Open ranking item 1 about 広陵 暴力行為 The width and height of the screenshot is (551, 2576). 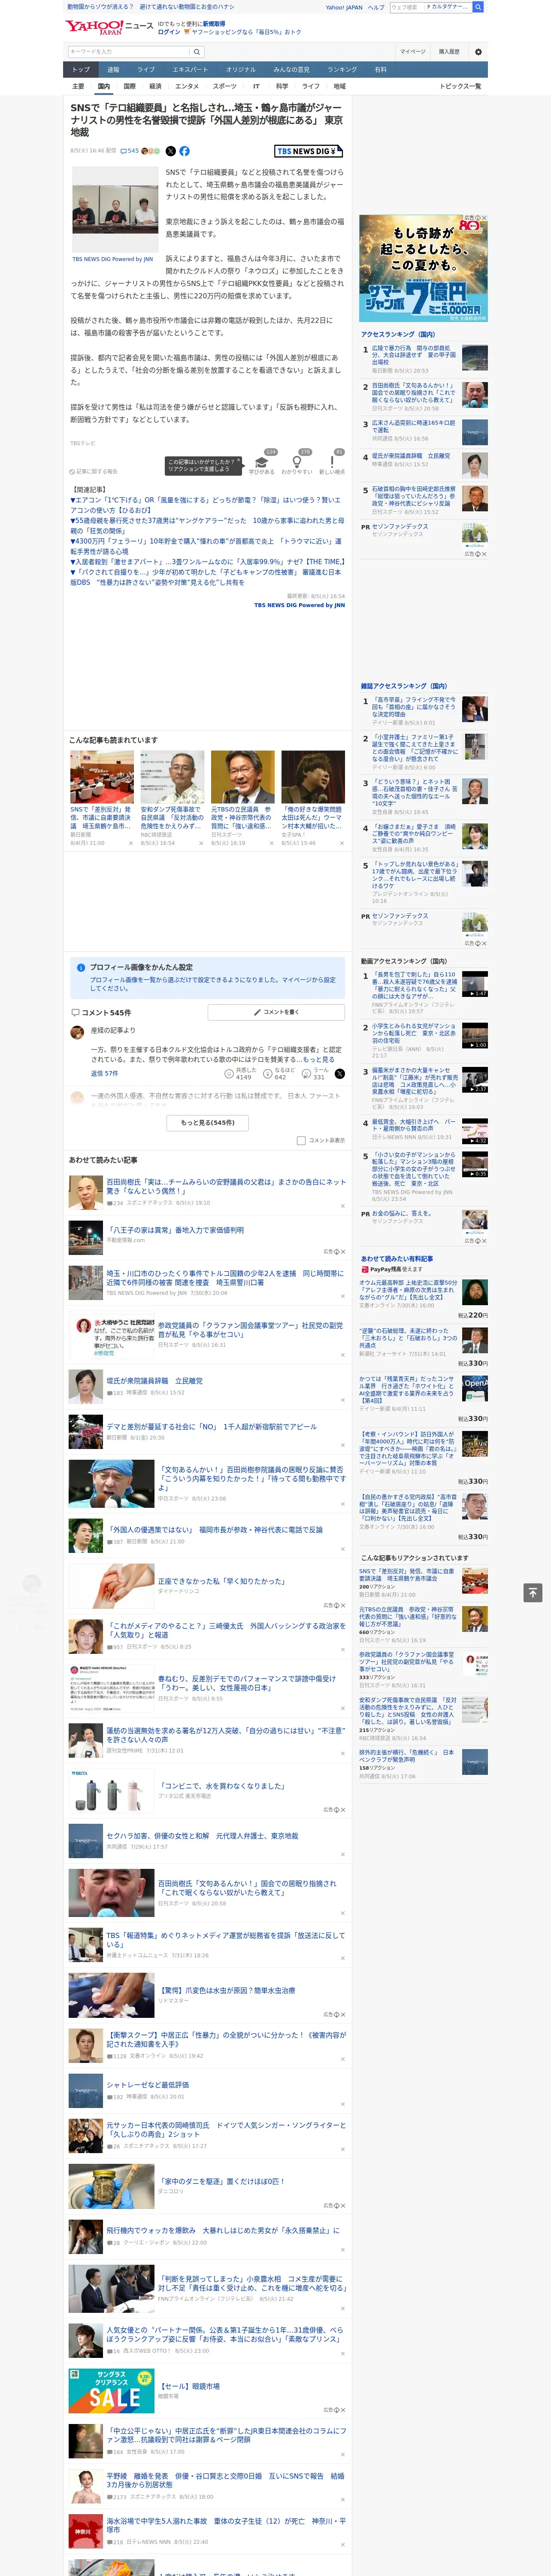[x=414, y=356]
